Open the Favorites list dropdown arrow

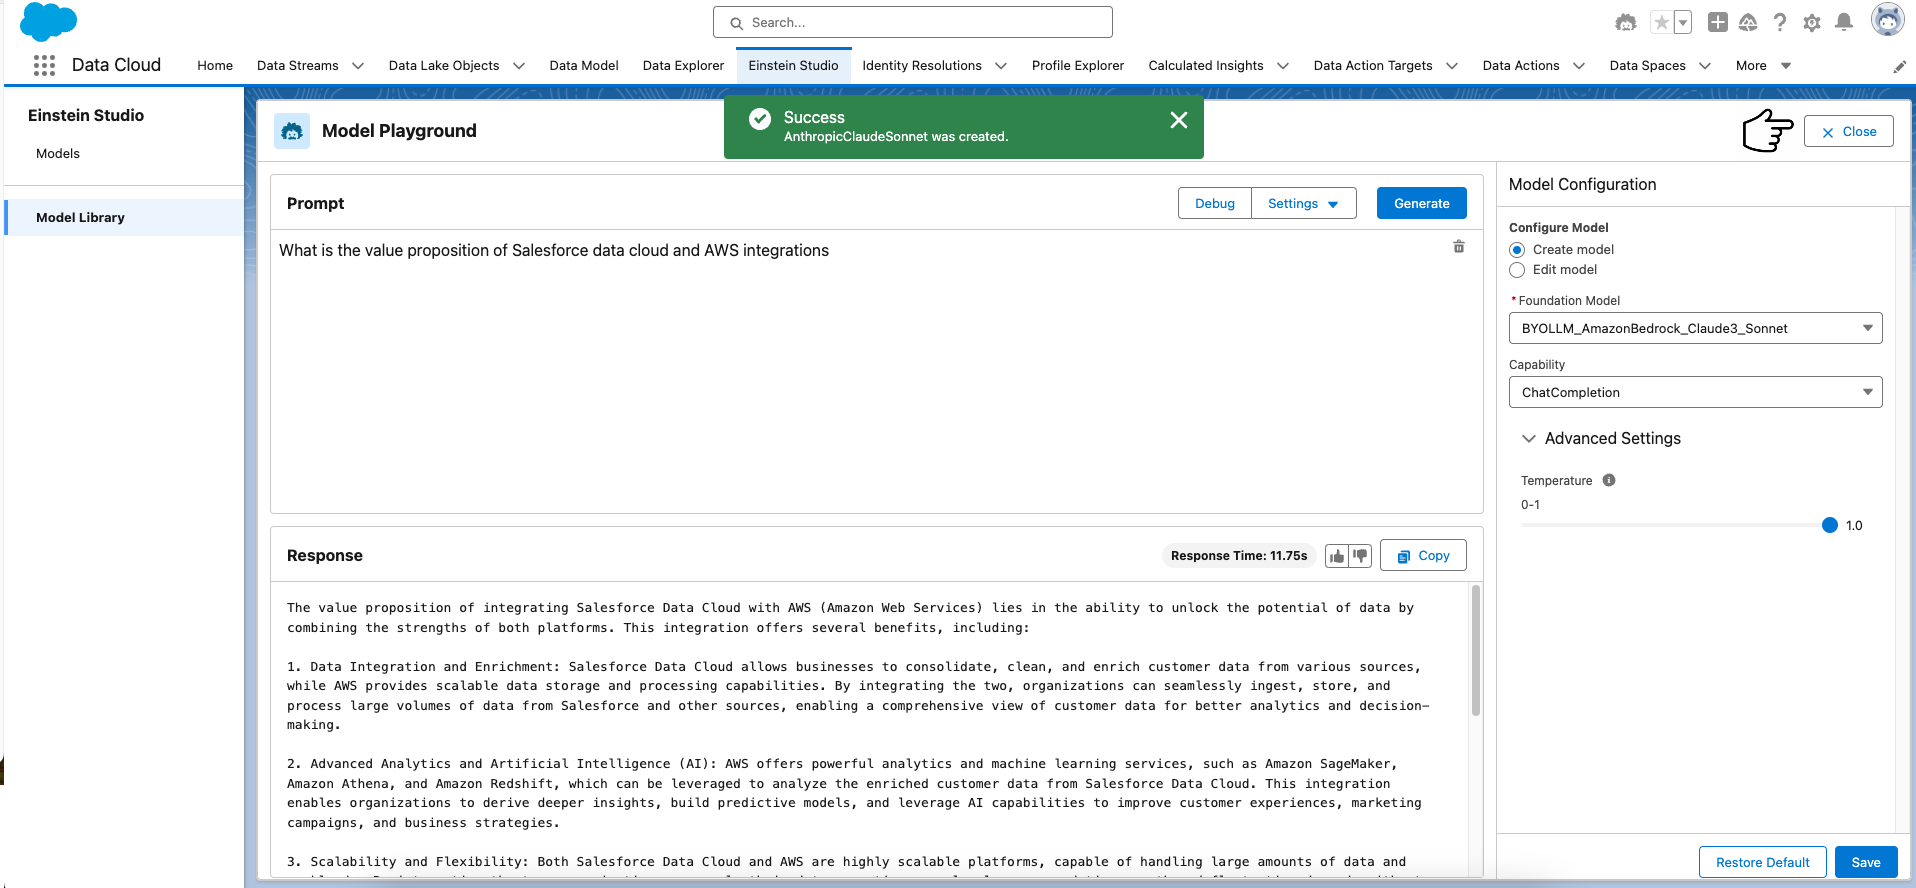(1683, 22)
